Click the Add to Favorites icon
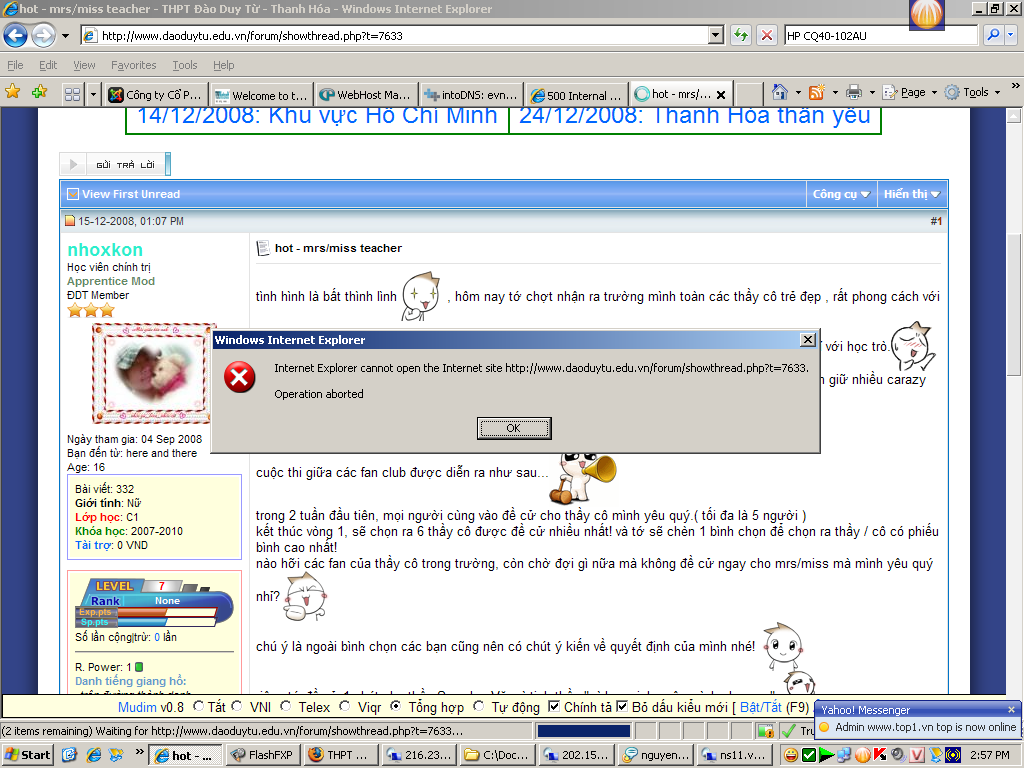The height and width of the screenshot is (768, 1024). click(x=39, y=92)
